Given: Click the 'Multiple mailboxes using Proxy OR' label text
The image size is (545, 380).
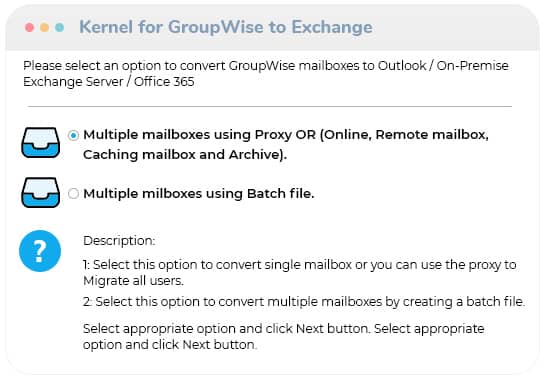Looking at the screenshot, I should tap(200, 135).
